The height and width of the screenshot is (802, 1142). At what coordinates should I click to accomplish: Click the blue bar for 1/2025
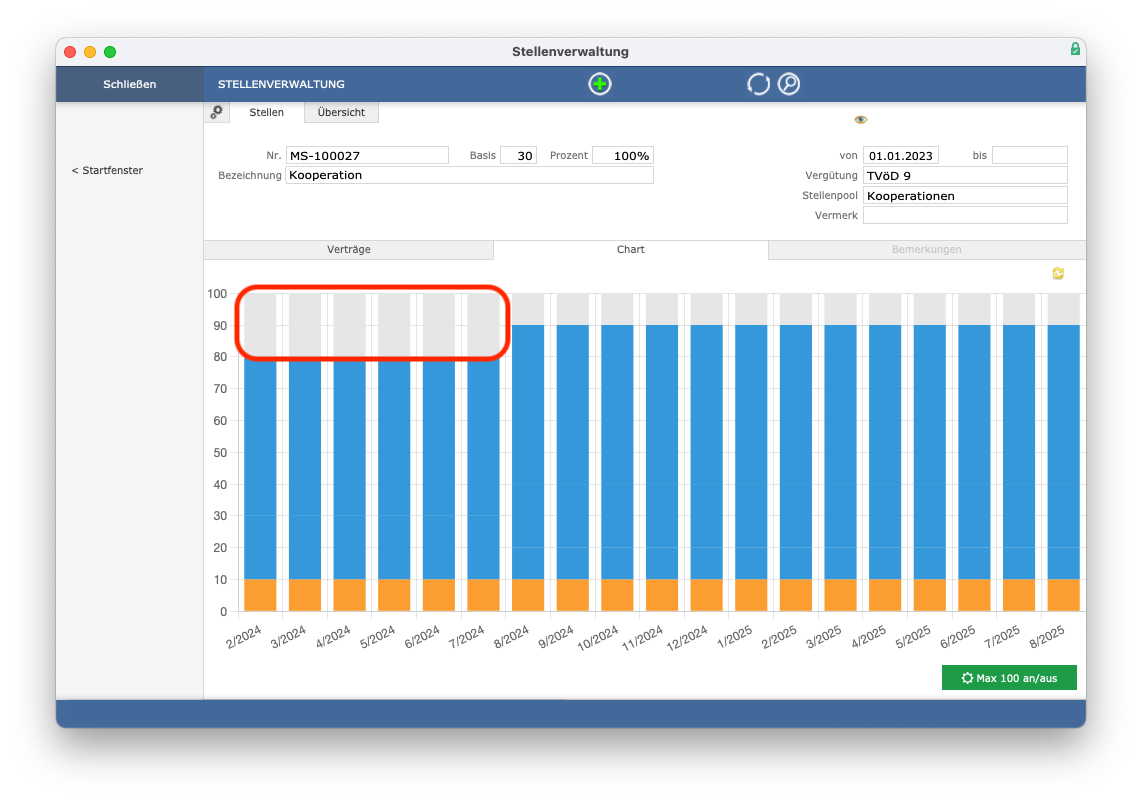751,452
